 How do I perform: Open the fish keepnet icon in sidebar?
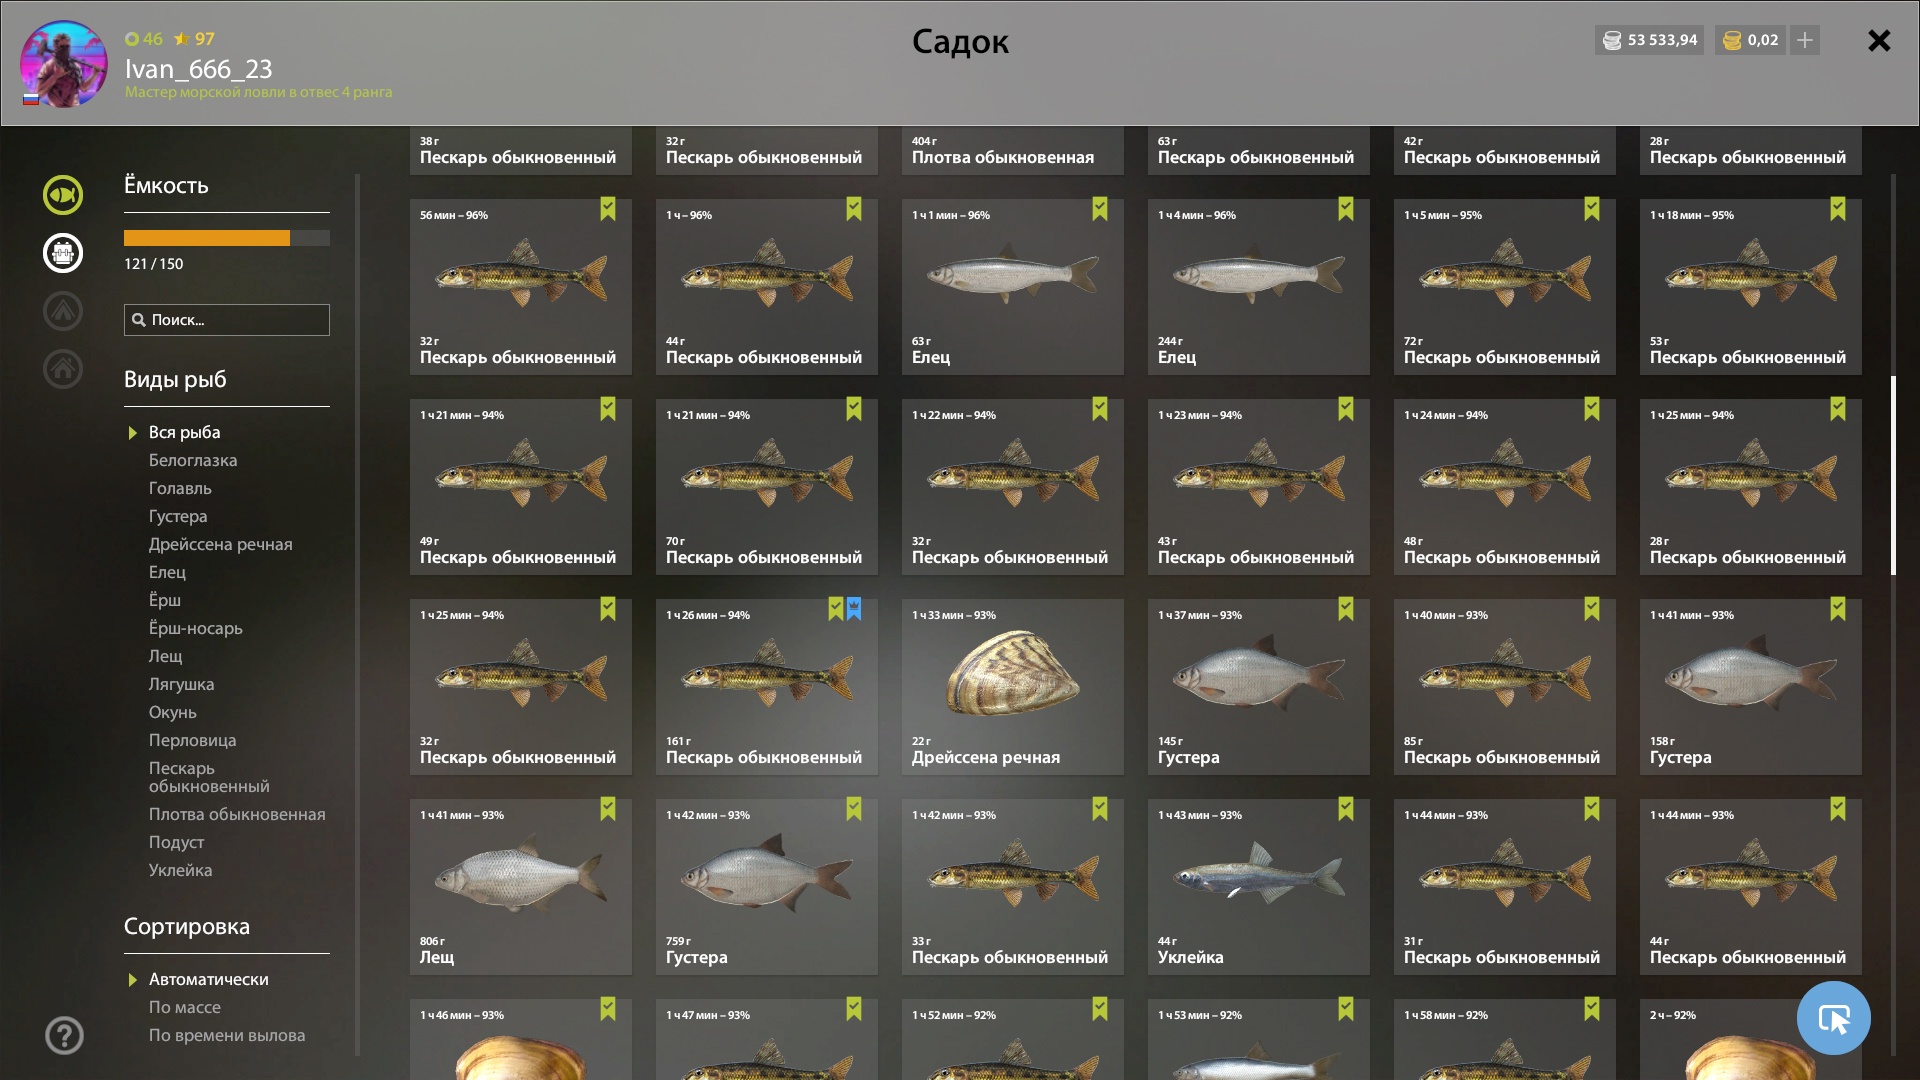coord(63,195)
